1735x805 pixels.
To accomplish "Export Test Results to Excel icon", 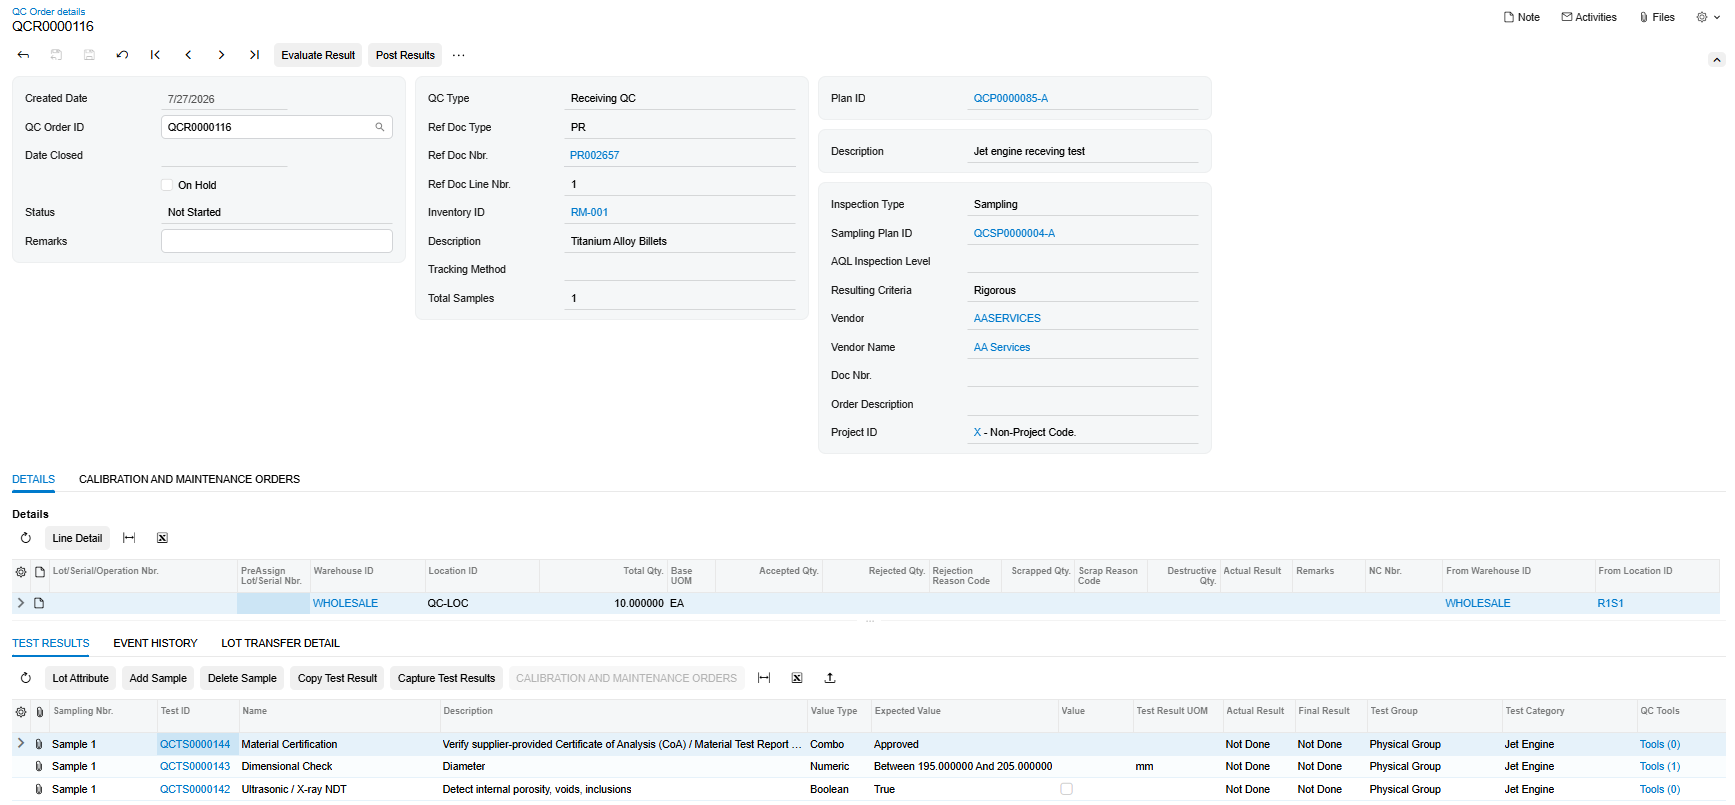I will (797, 678).
